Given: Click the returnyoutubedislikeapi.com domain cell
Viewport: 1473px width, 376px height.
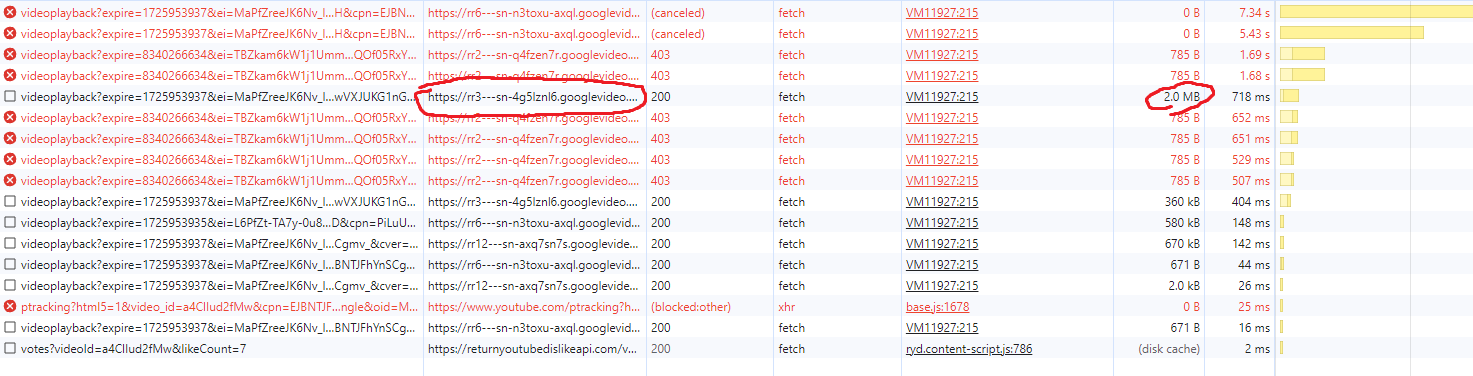Looking at the screenshot, I should [x=532, y=349].
